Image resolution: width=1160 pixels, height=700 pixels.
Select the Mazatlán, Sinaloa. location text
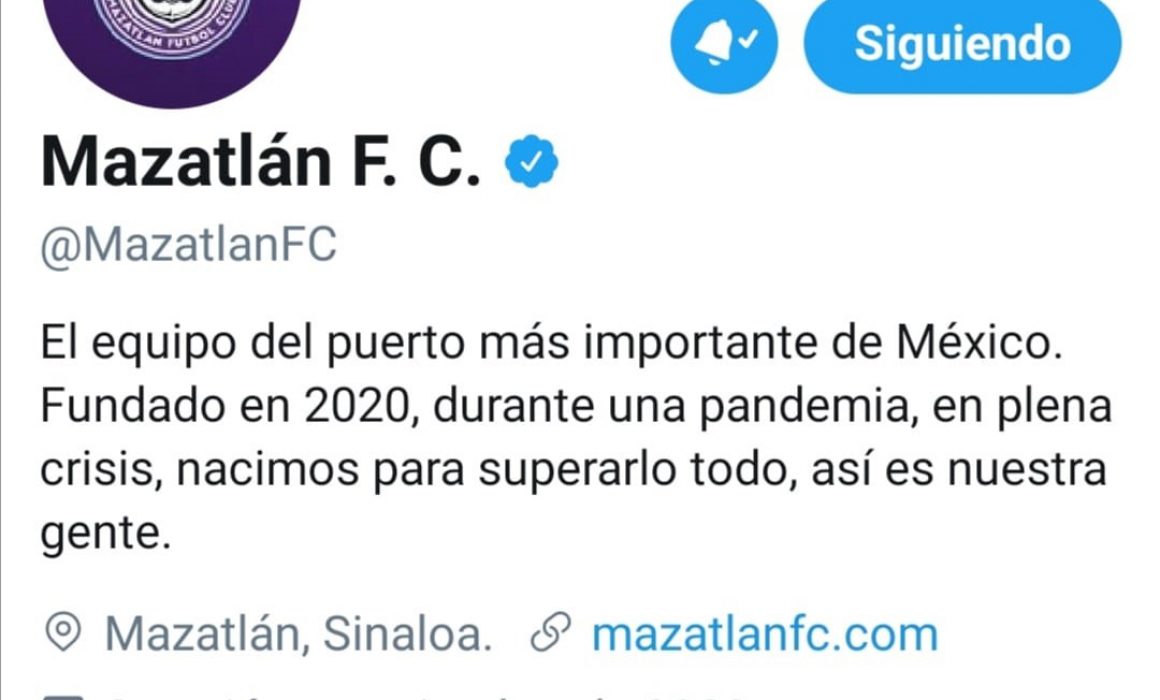(299, 634)
